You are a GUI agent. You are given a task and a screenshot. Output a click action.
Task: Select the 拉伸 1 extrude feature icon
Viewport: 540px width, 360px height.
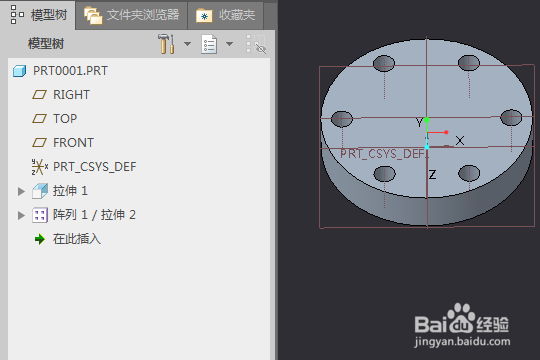coord(40,191)
